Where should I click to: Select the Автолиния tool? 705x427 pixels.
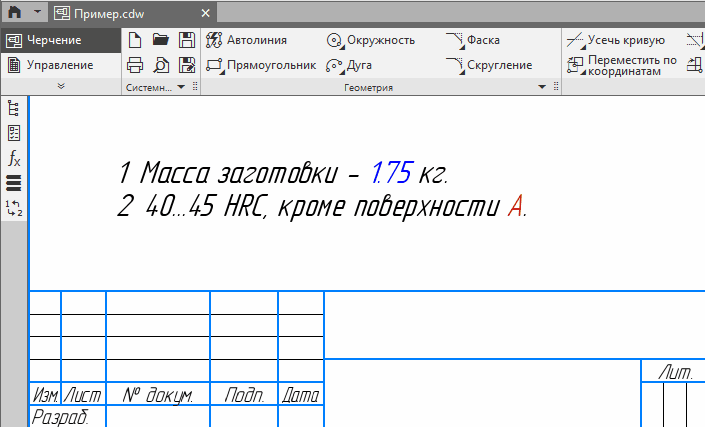[x=246, y=40]
